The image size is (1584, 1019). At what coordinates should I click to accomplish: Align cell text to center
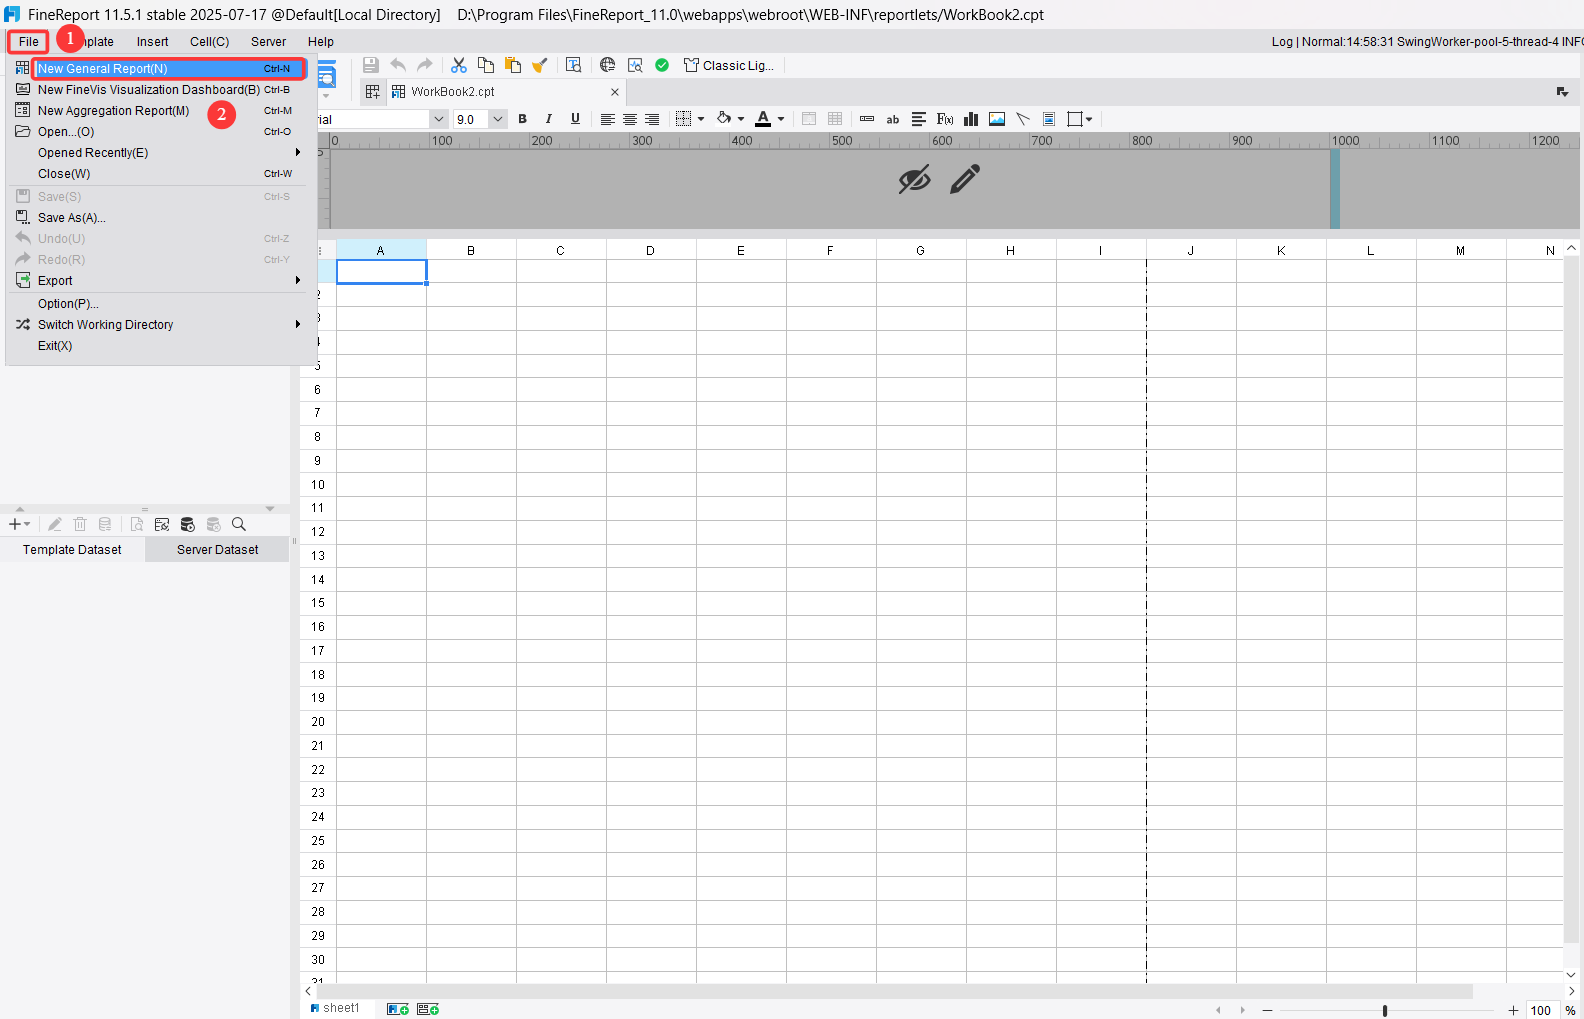pos(630,119)
